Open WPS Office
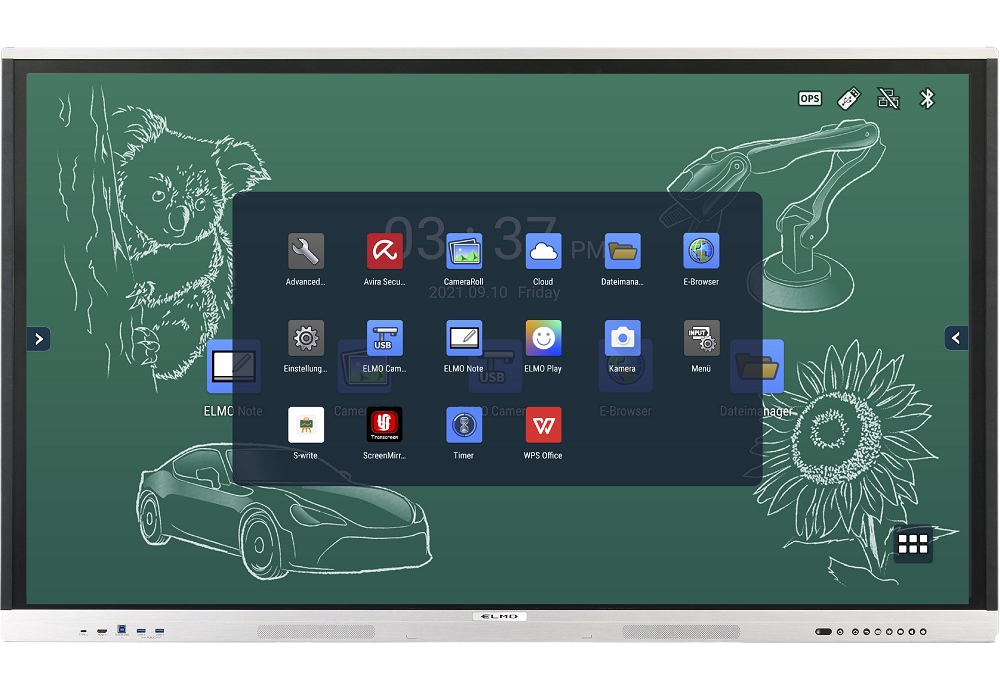Image resolution: width=1000 pixels, height=700 pixels. pyautogui.click(x=543, y=425)
